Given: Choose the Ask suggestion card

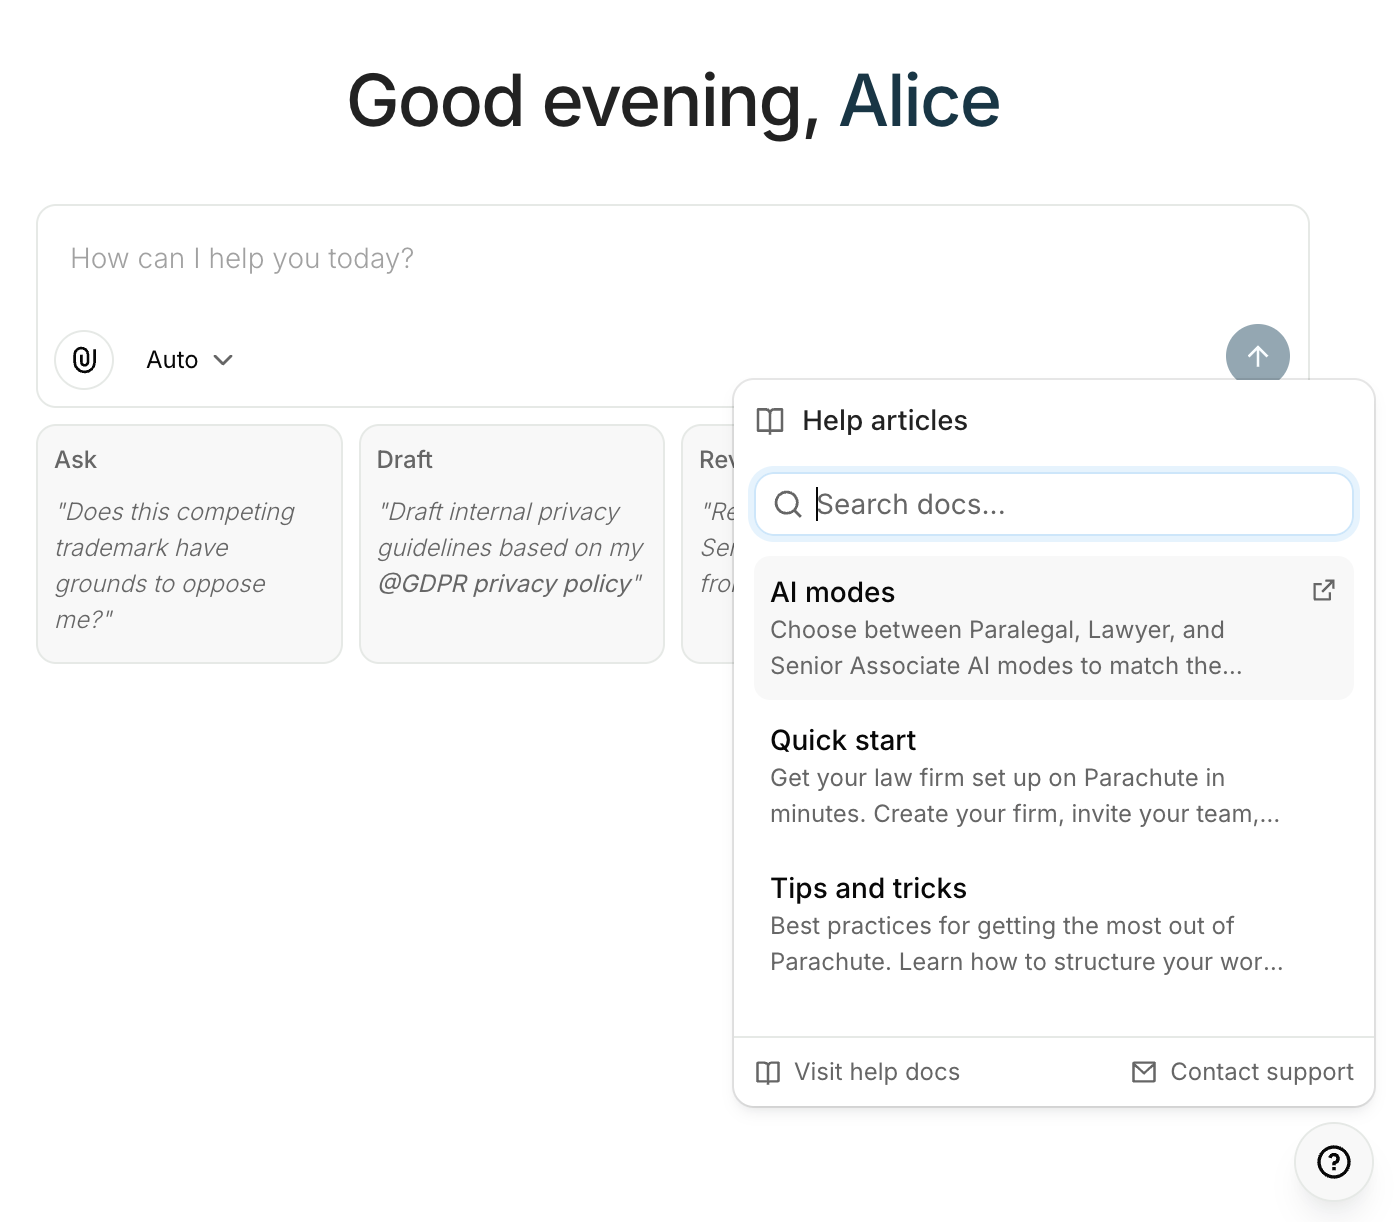Looking at the screenshot, I should coord(189,544).
